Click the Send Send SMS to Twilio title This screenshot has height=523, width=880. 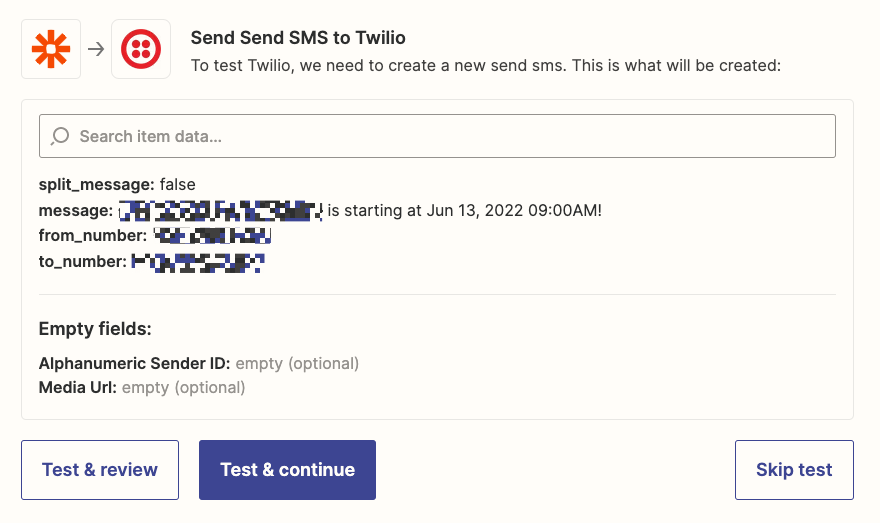[298, 38]
